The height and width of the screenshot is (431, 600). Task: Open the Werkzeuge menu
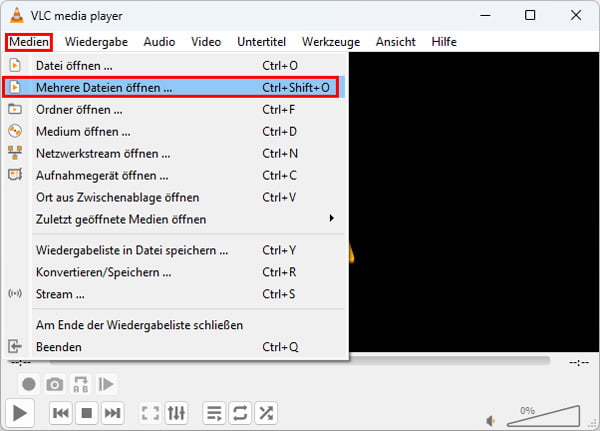[331, 42]
